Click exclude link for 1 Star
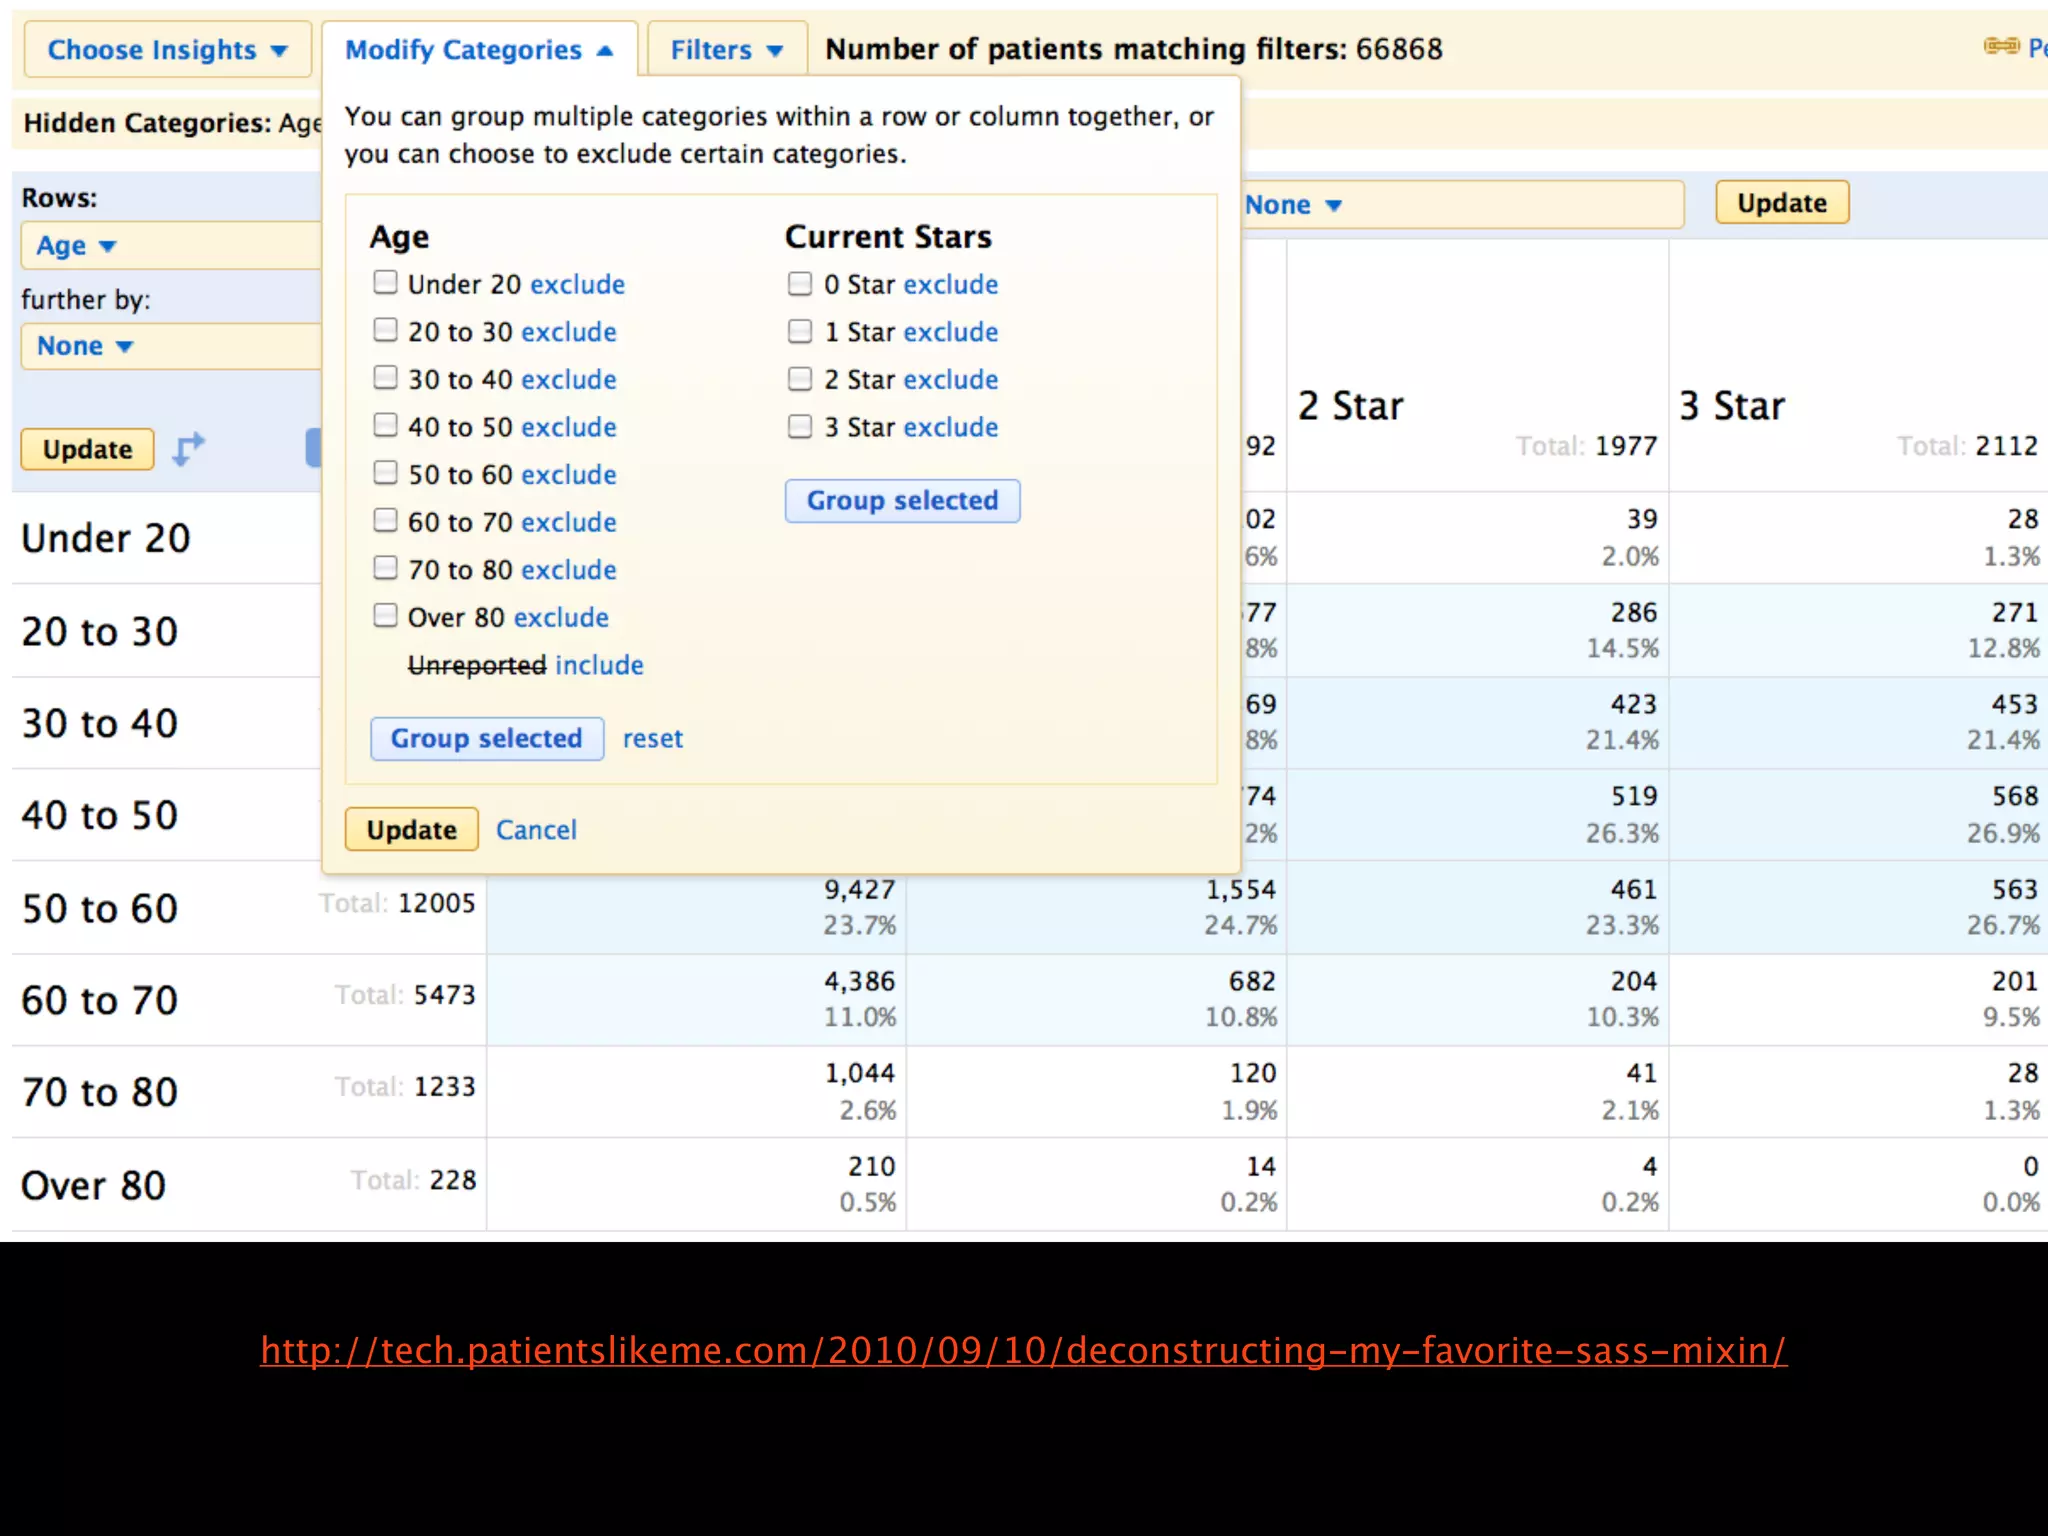The image size is (2048, 1536). [951, 332]
